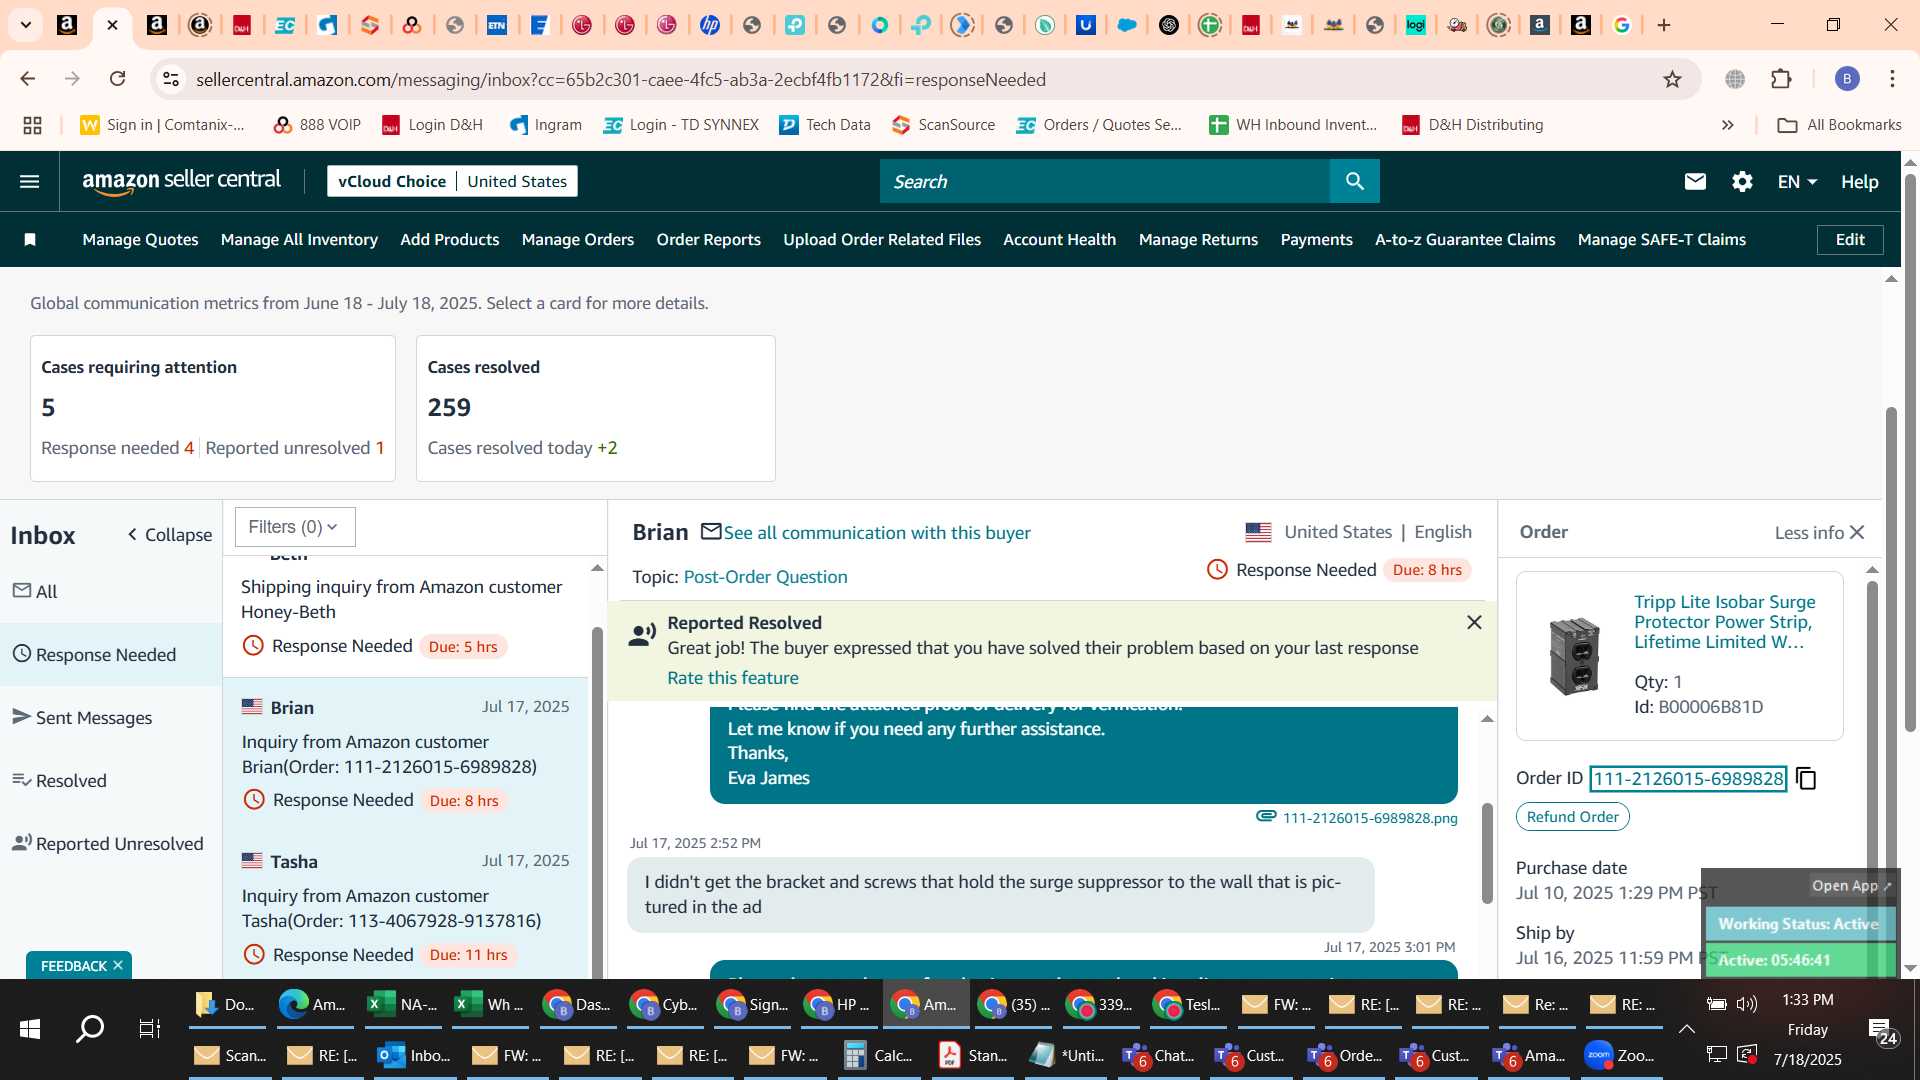Screen dimensions: 1920x1080
Task: Open the Manage Orders menu
Action: click(577, 239)
